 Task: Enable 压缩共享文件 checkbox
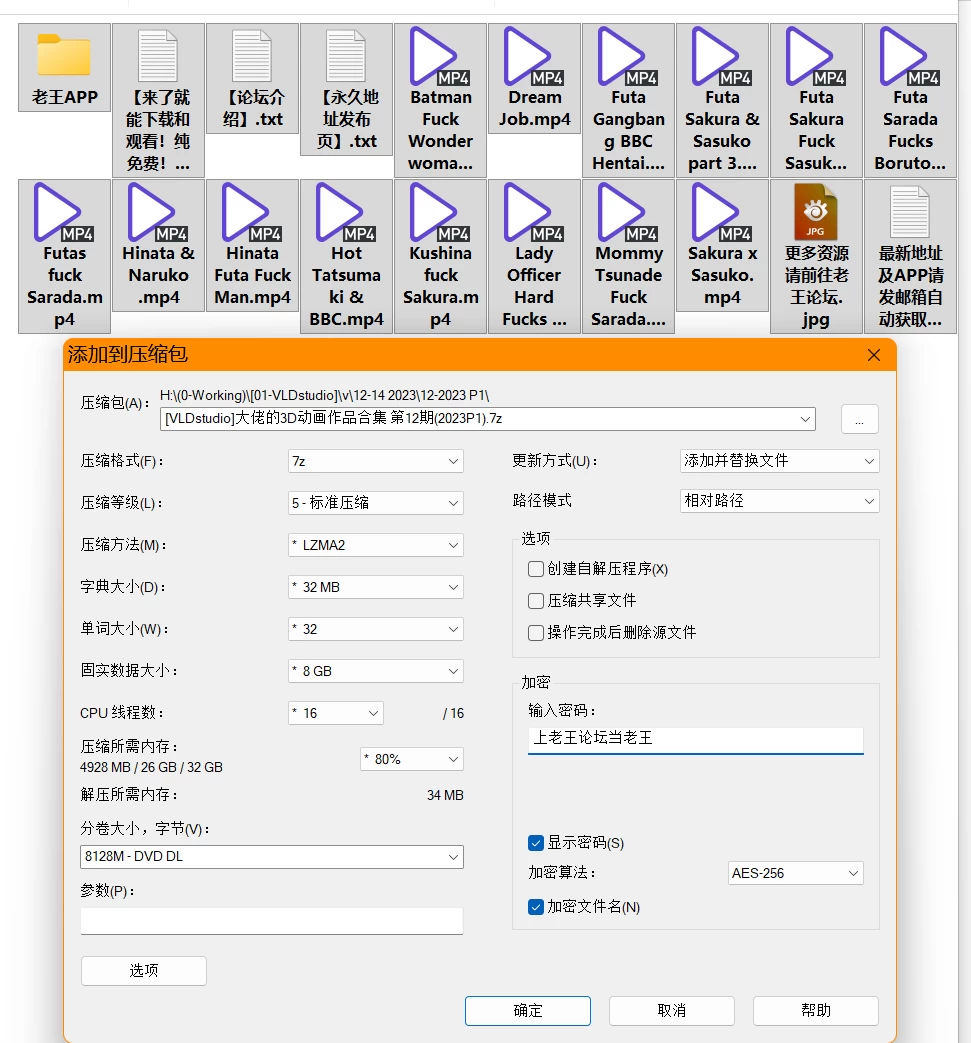click(536, 601)
